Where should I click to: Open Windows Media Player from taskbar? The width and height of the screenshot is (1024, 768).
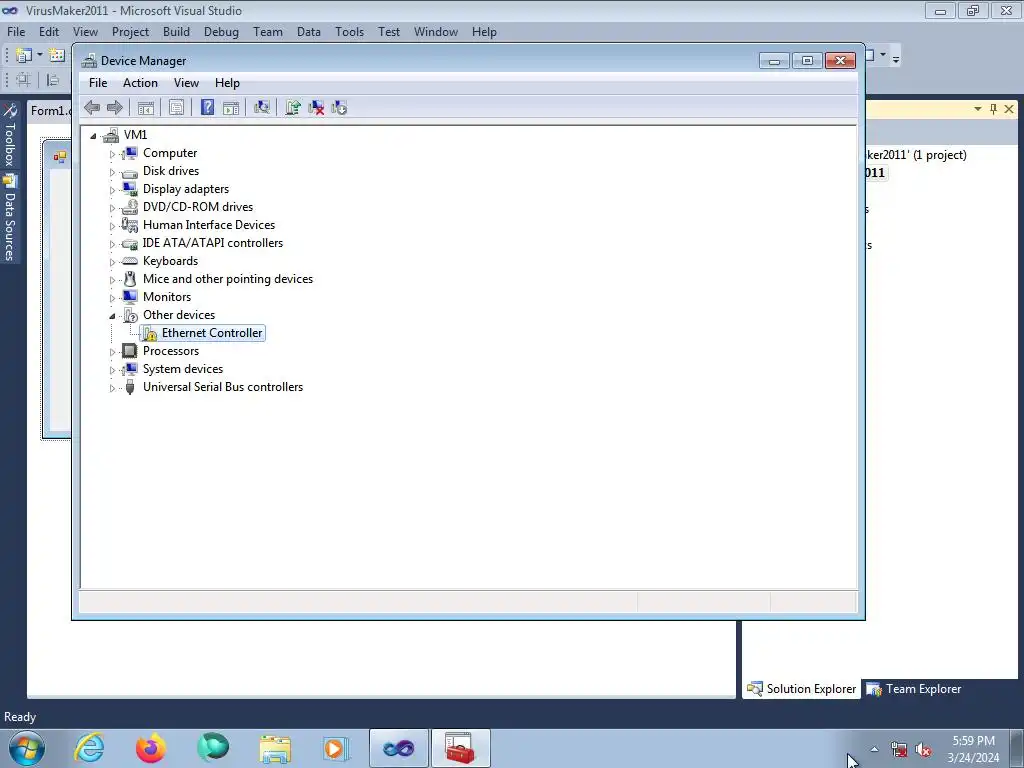point(336,748)
